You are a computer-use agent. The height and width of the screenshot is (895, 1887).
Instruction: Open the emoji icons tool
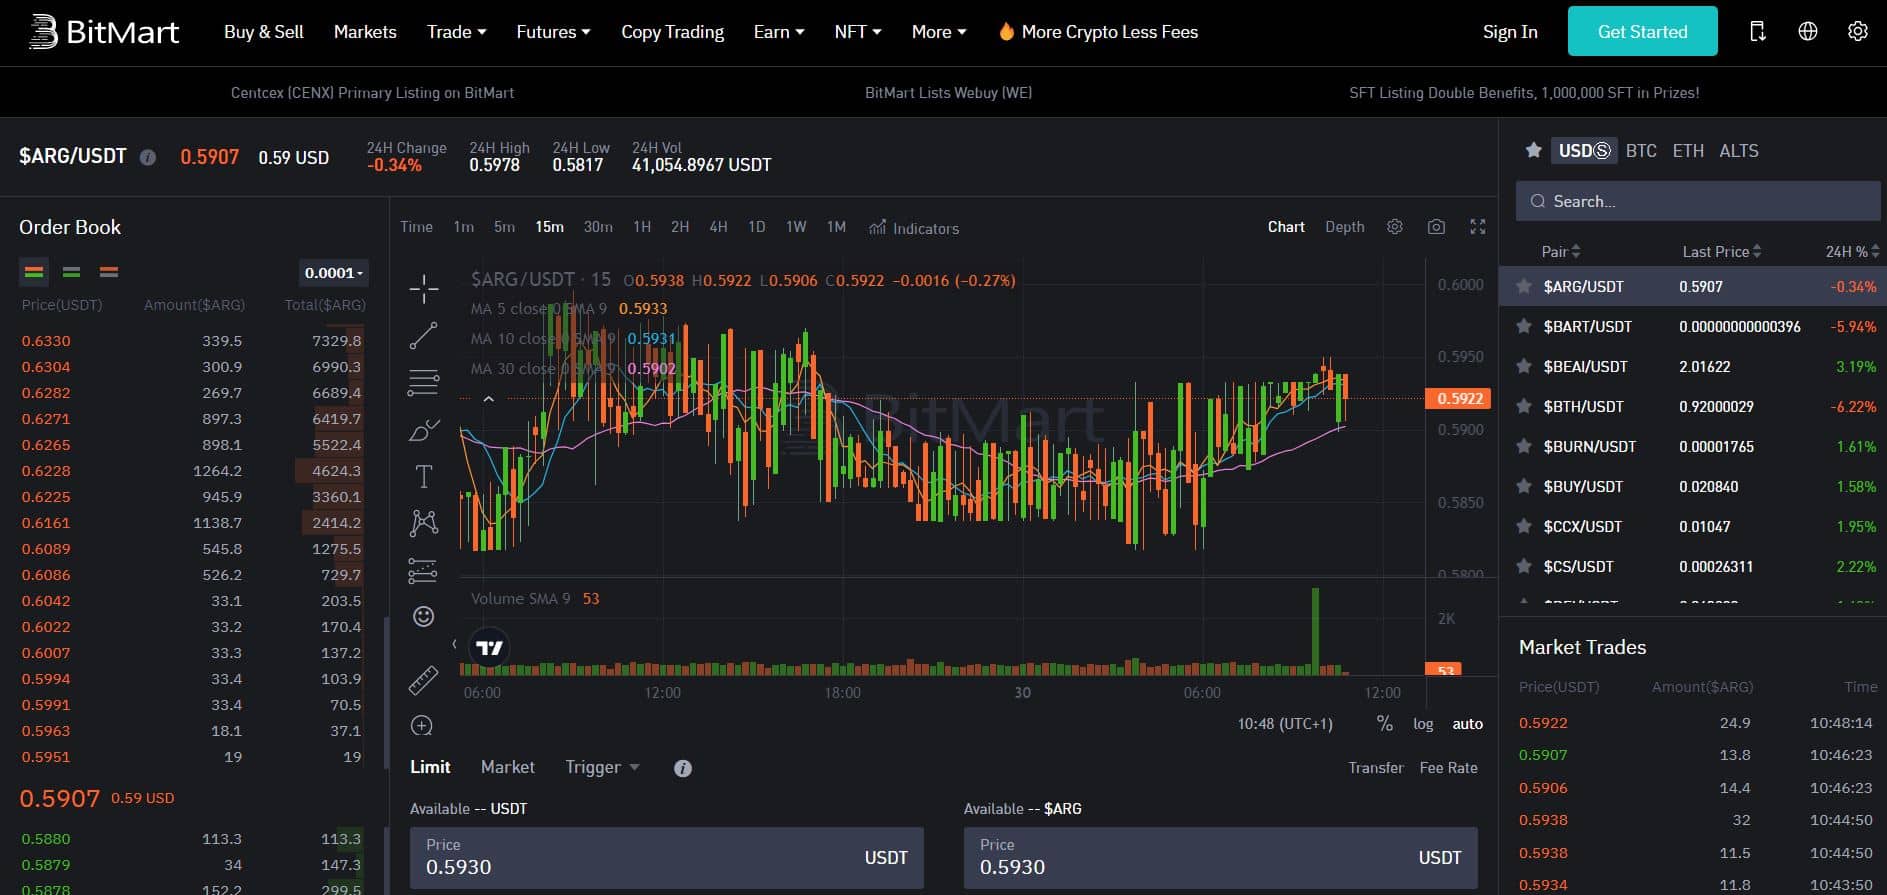pyautogui.click(x=424, y=617)
